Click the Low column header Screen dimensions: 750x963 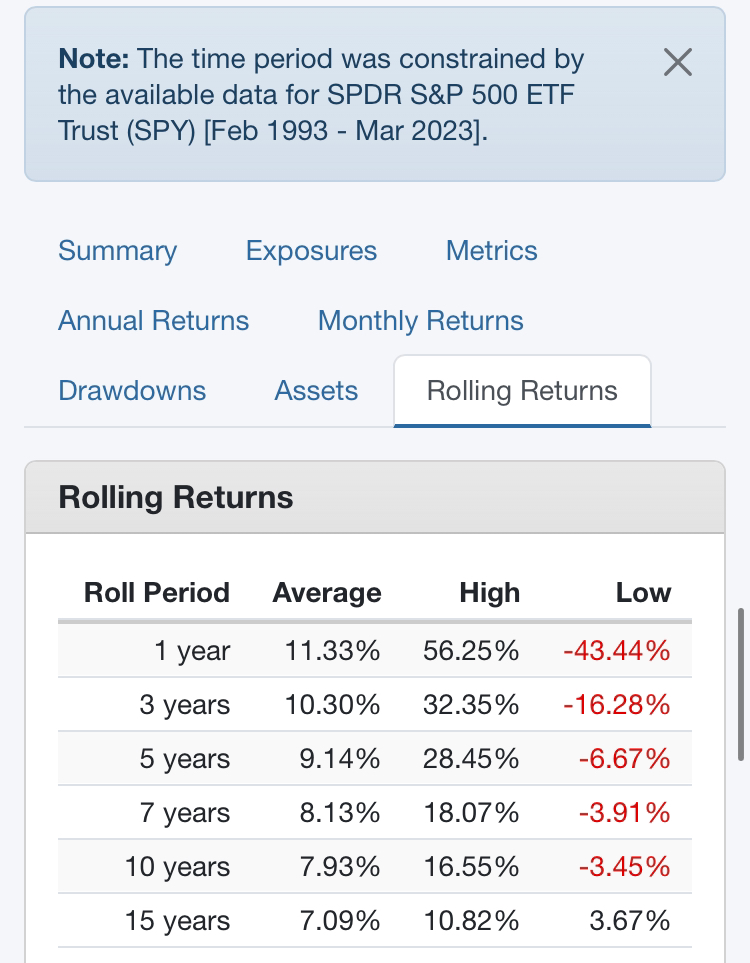pos(643,593)
